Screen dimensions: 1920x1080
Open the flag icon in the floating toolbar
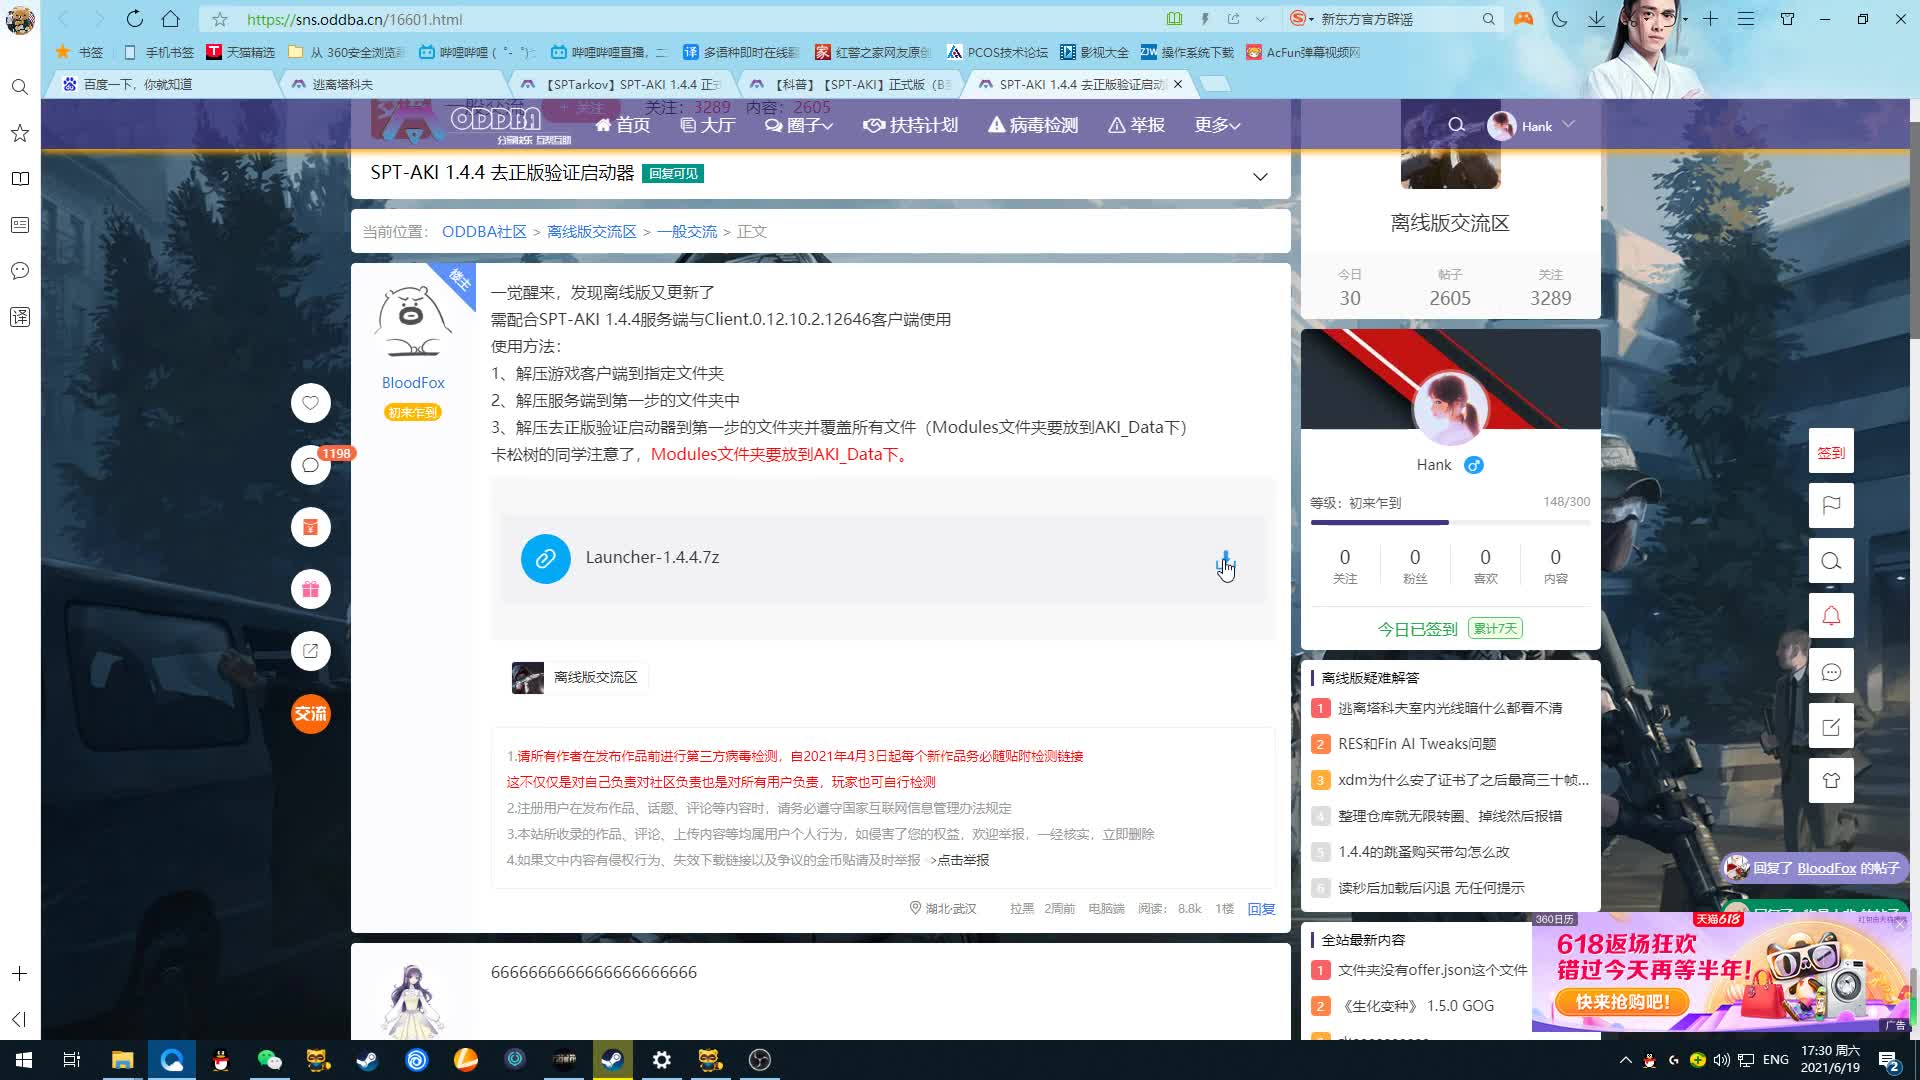tap(1831, 506)
